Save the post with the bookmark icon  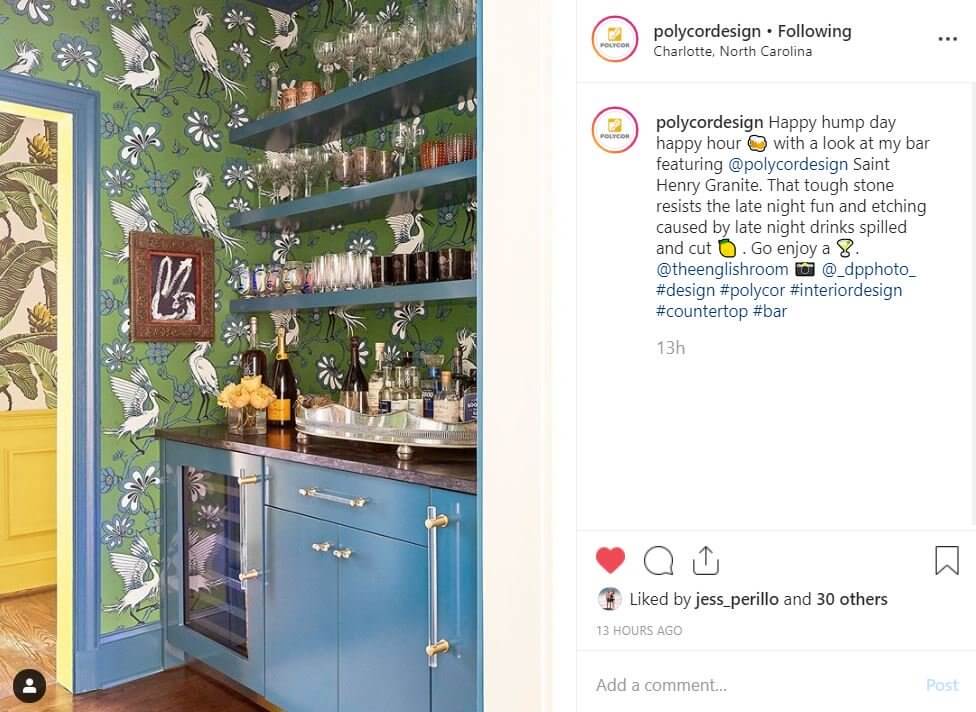[947, 560]
